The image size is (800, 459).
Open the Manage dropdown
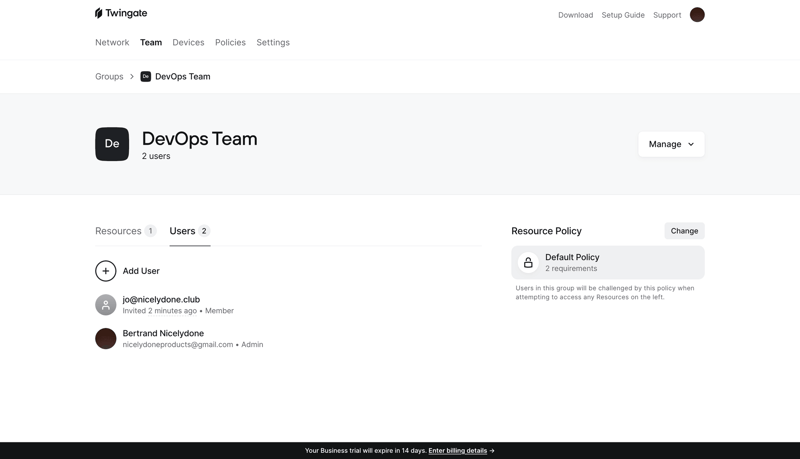pyautogui.click(x=671, y=144)
